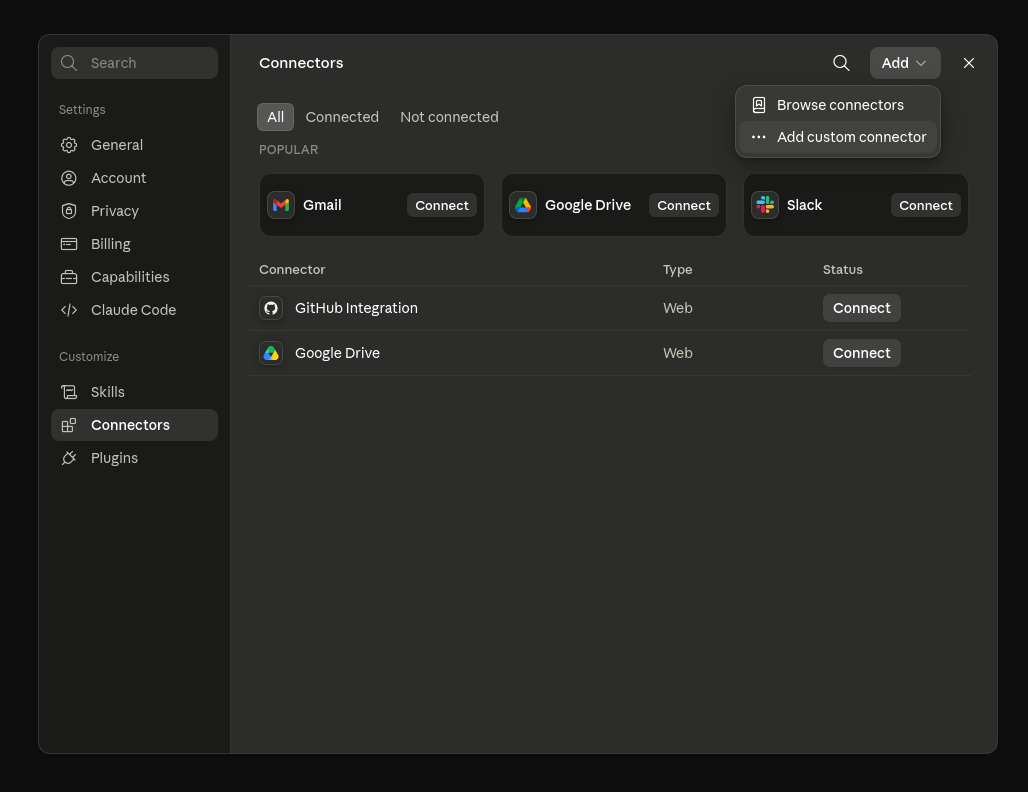1028x792 pixels.
Task: Open Billing settings
Action: pos(134,244)
